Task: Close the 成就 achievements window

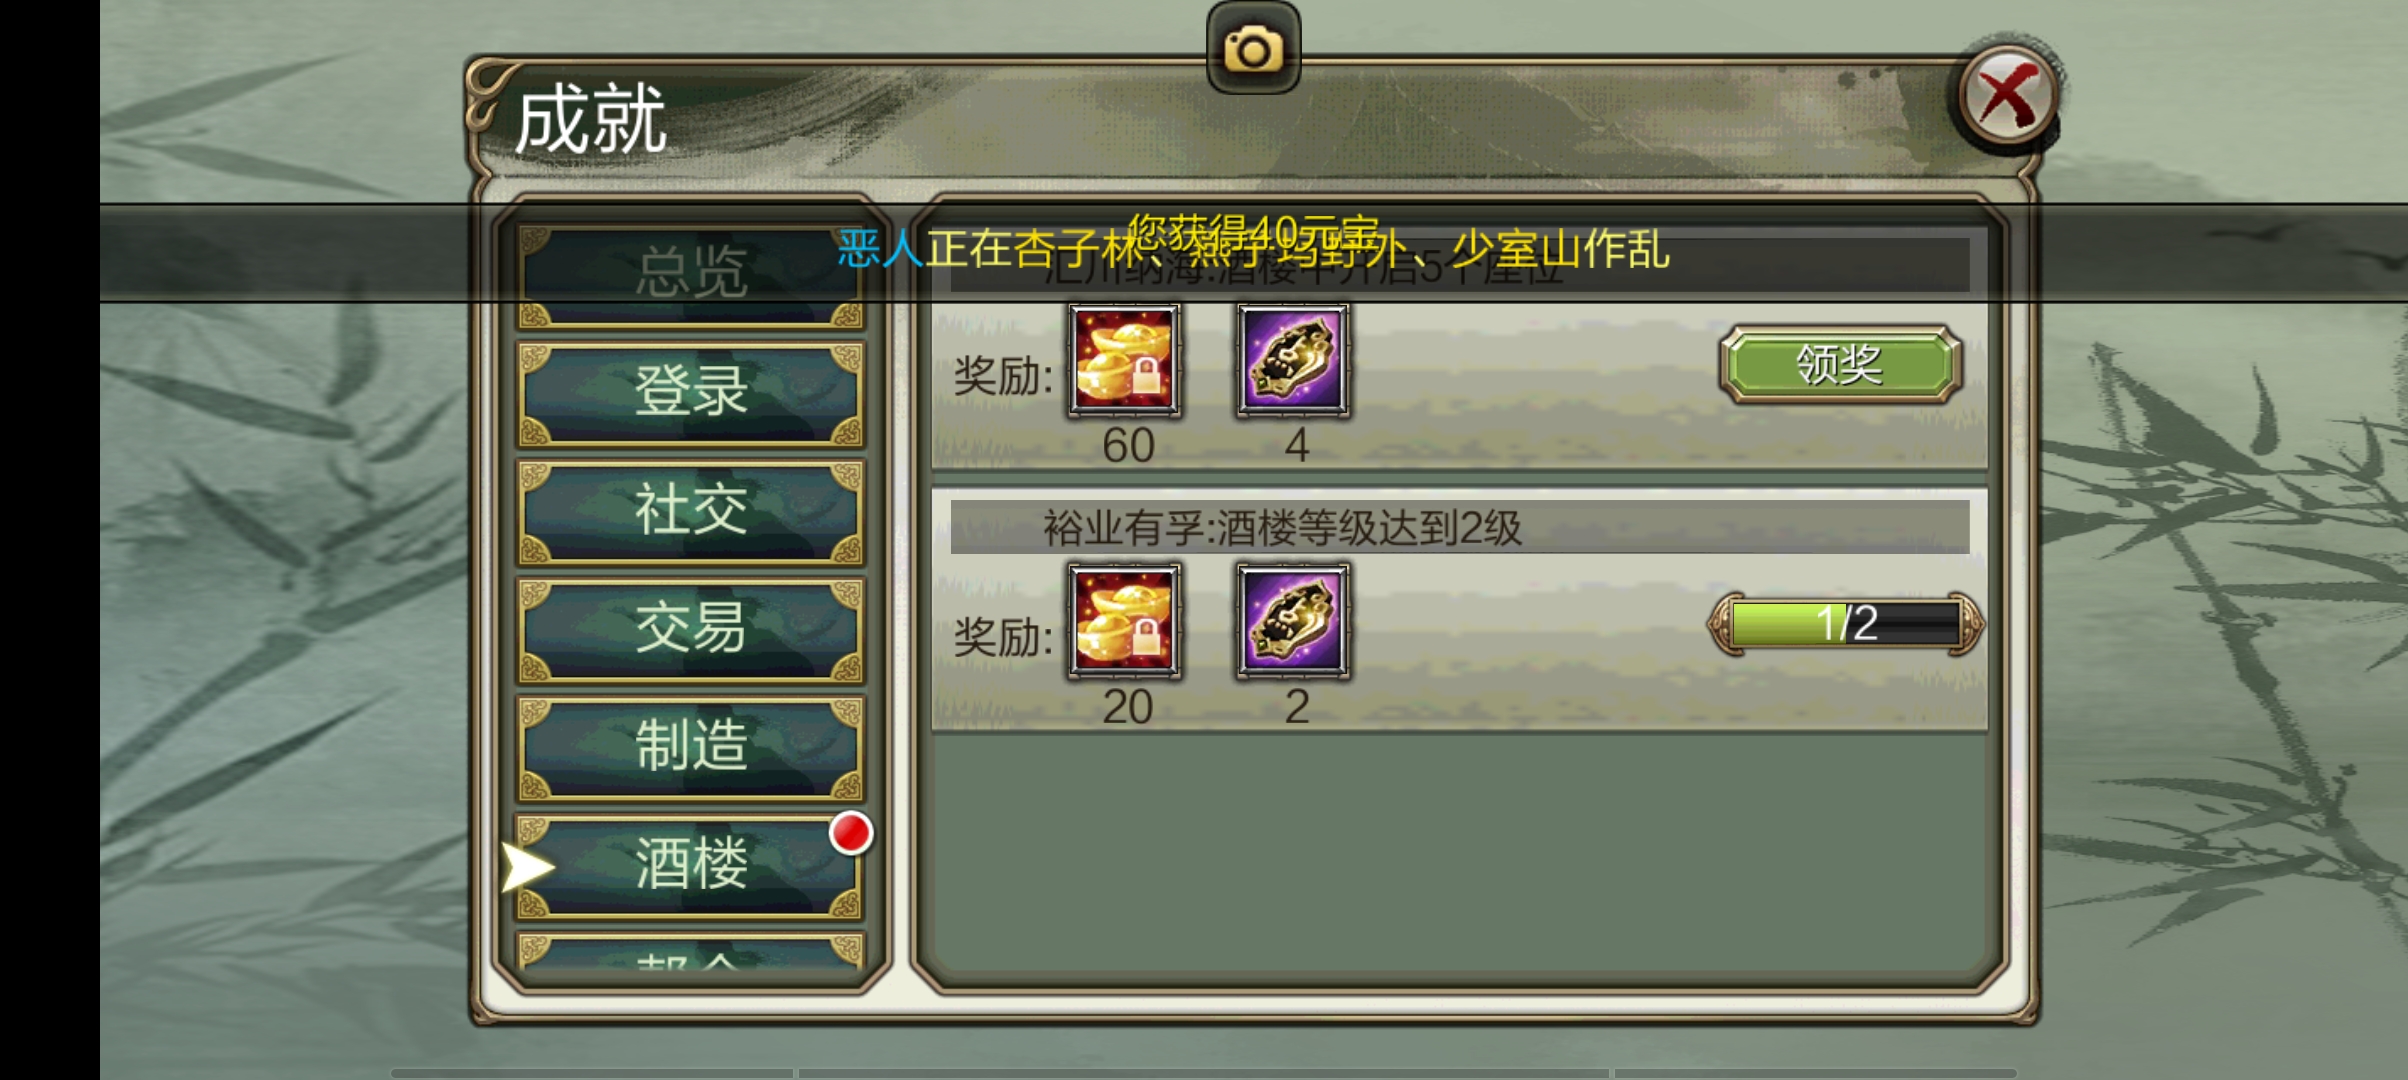Action: (x=2007, y=97)
